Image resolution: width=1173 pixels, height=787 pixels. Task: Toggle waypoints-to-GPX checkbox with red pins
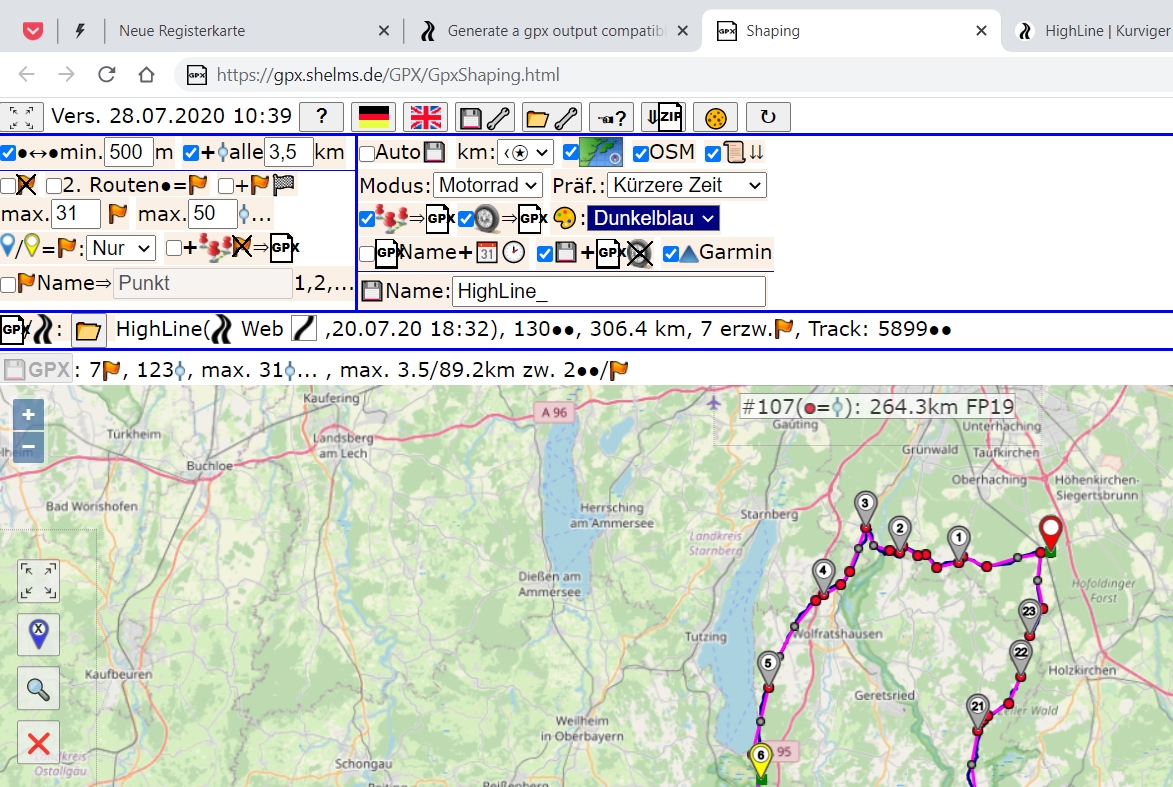coord(367,219)
